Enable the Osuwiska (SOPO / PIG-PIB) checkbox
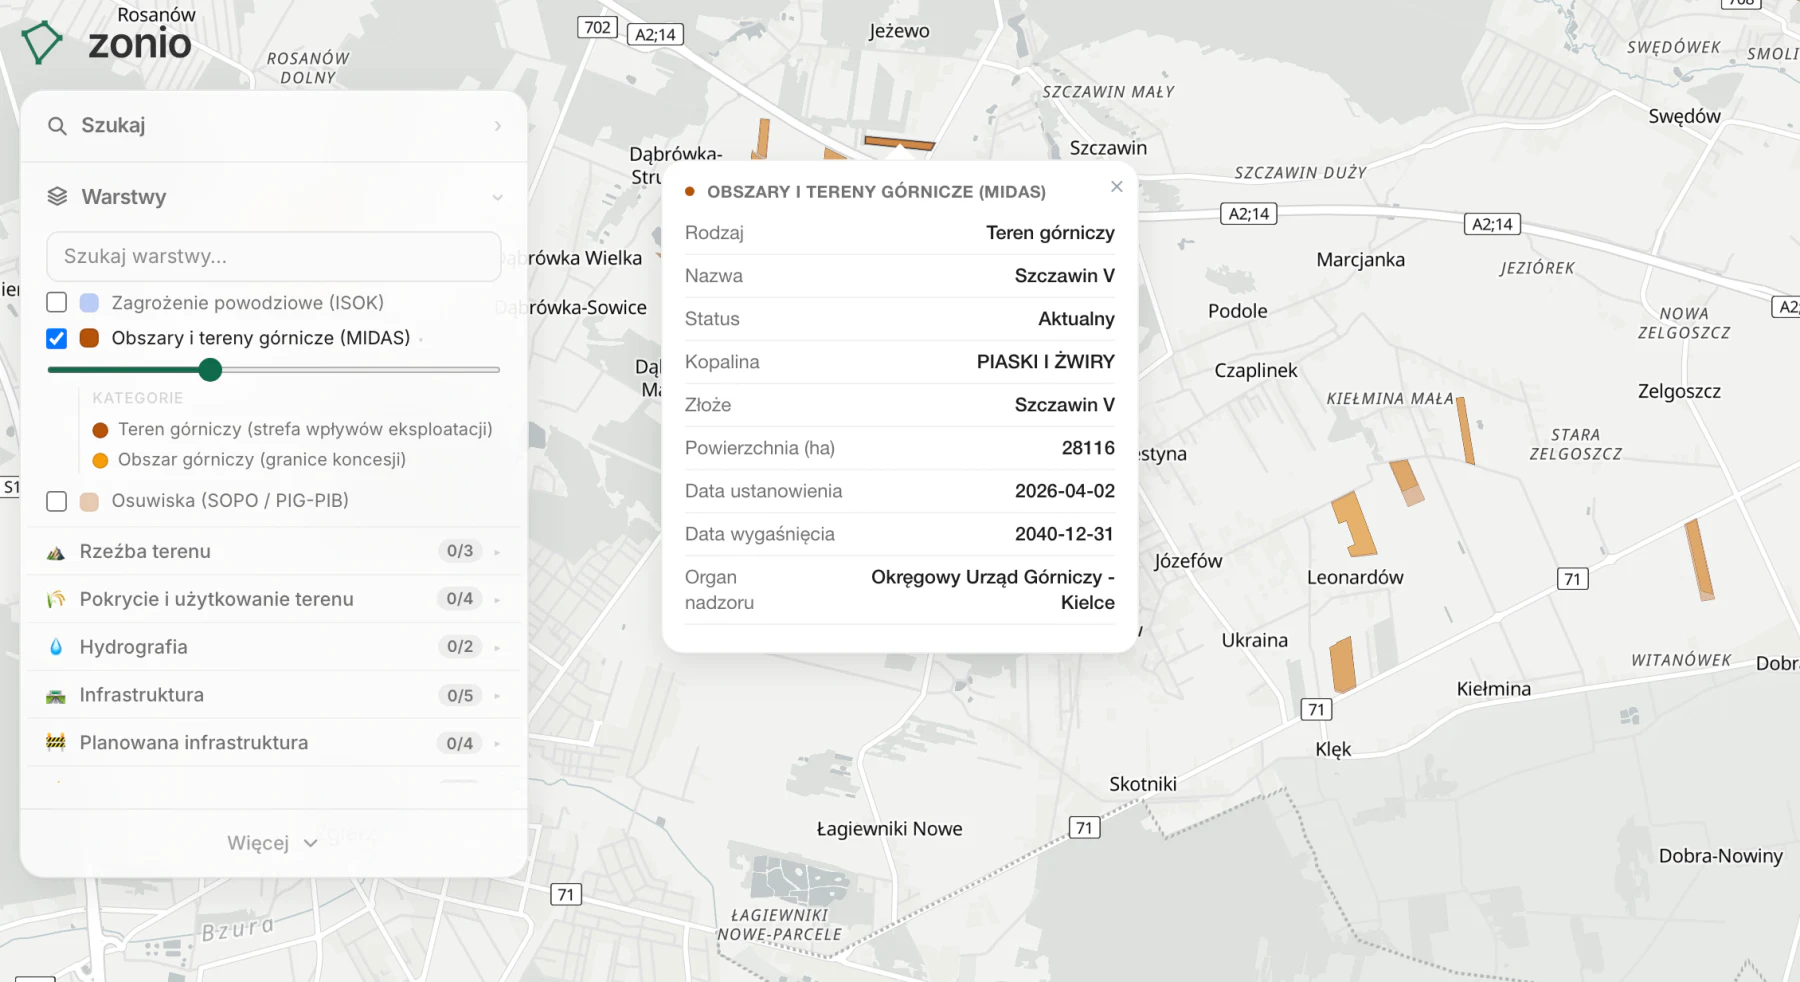The image size is (1800, 982). [x=57, y=501]
